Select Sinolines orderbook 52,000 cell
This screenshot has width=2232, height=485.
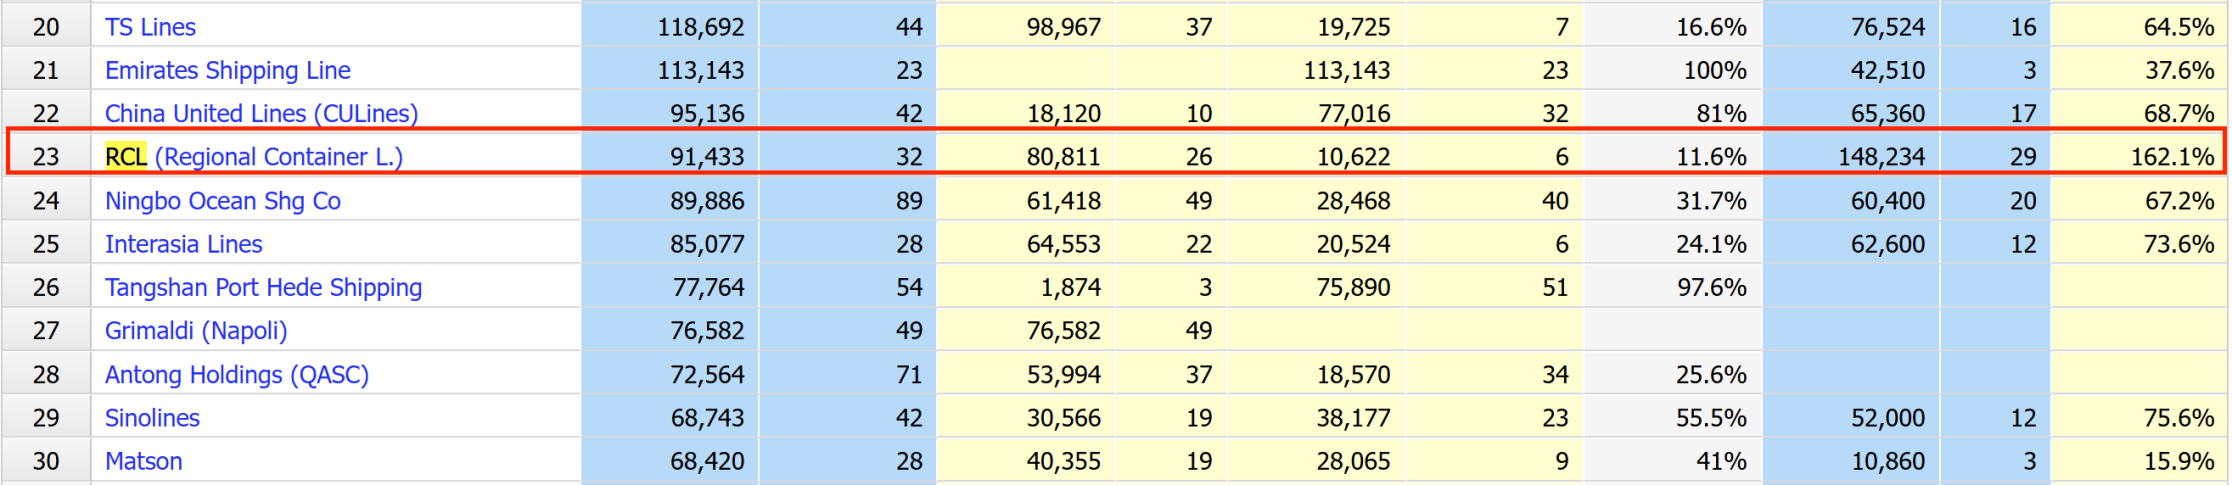pos(1851,417)
